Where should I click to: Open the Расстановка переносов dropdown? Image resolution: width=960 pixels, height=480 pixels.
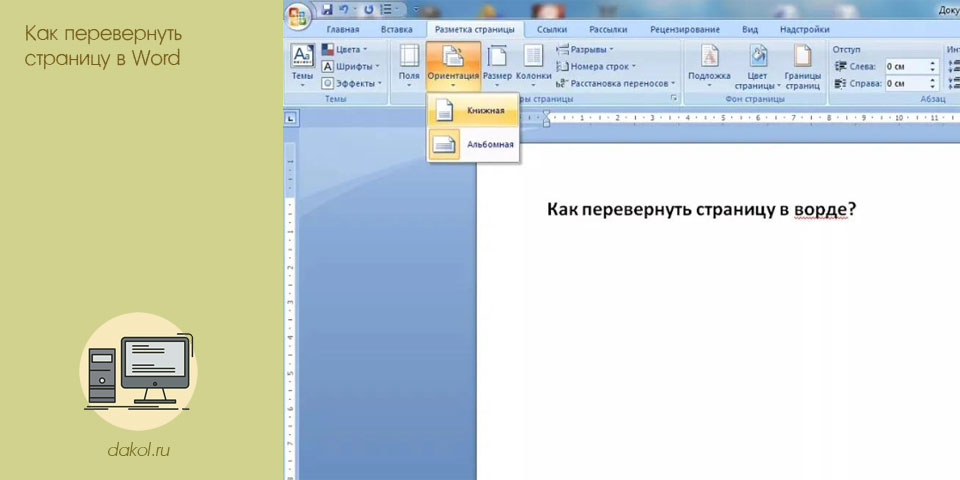615,83
